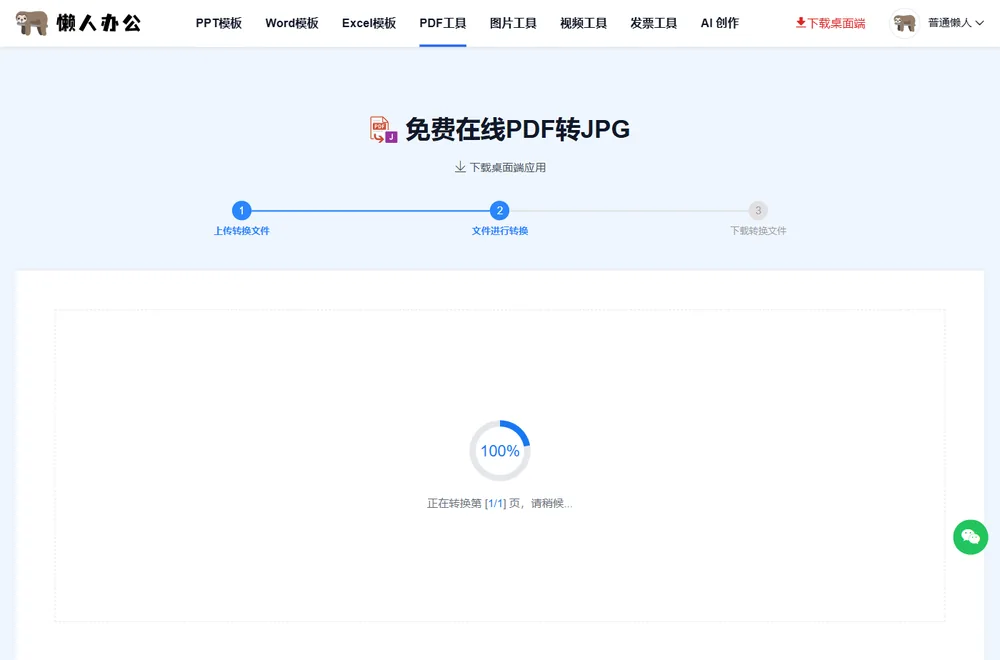Click the user avatar icon
The image size is (1000, 660).
point(904,24)
